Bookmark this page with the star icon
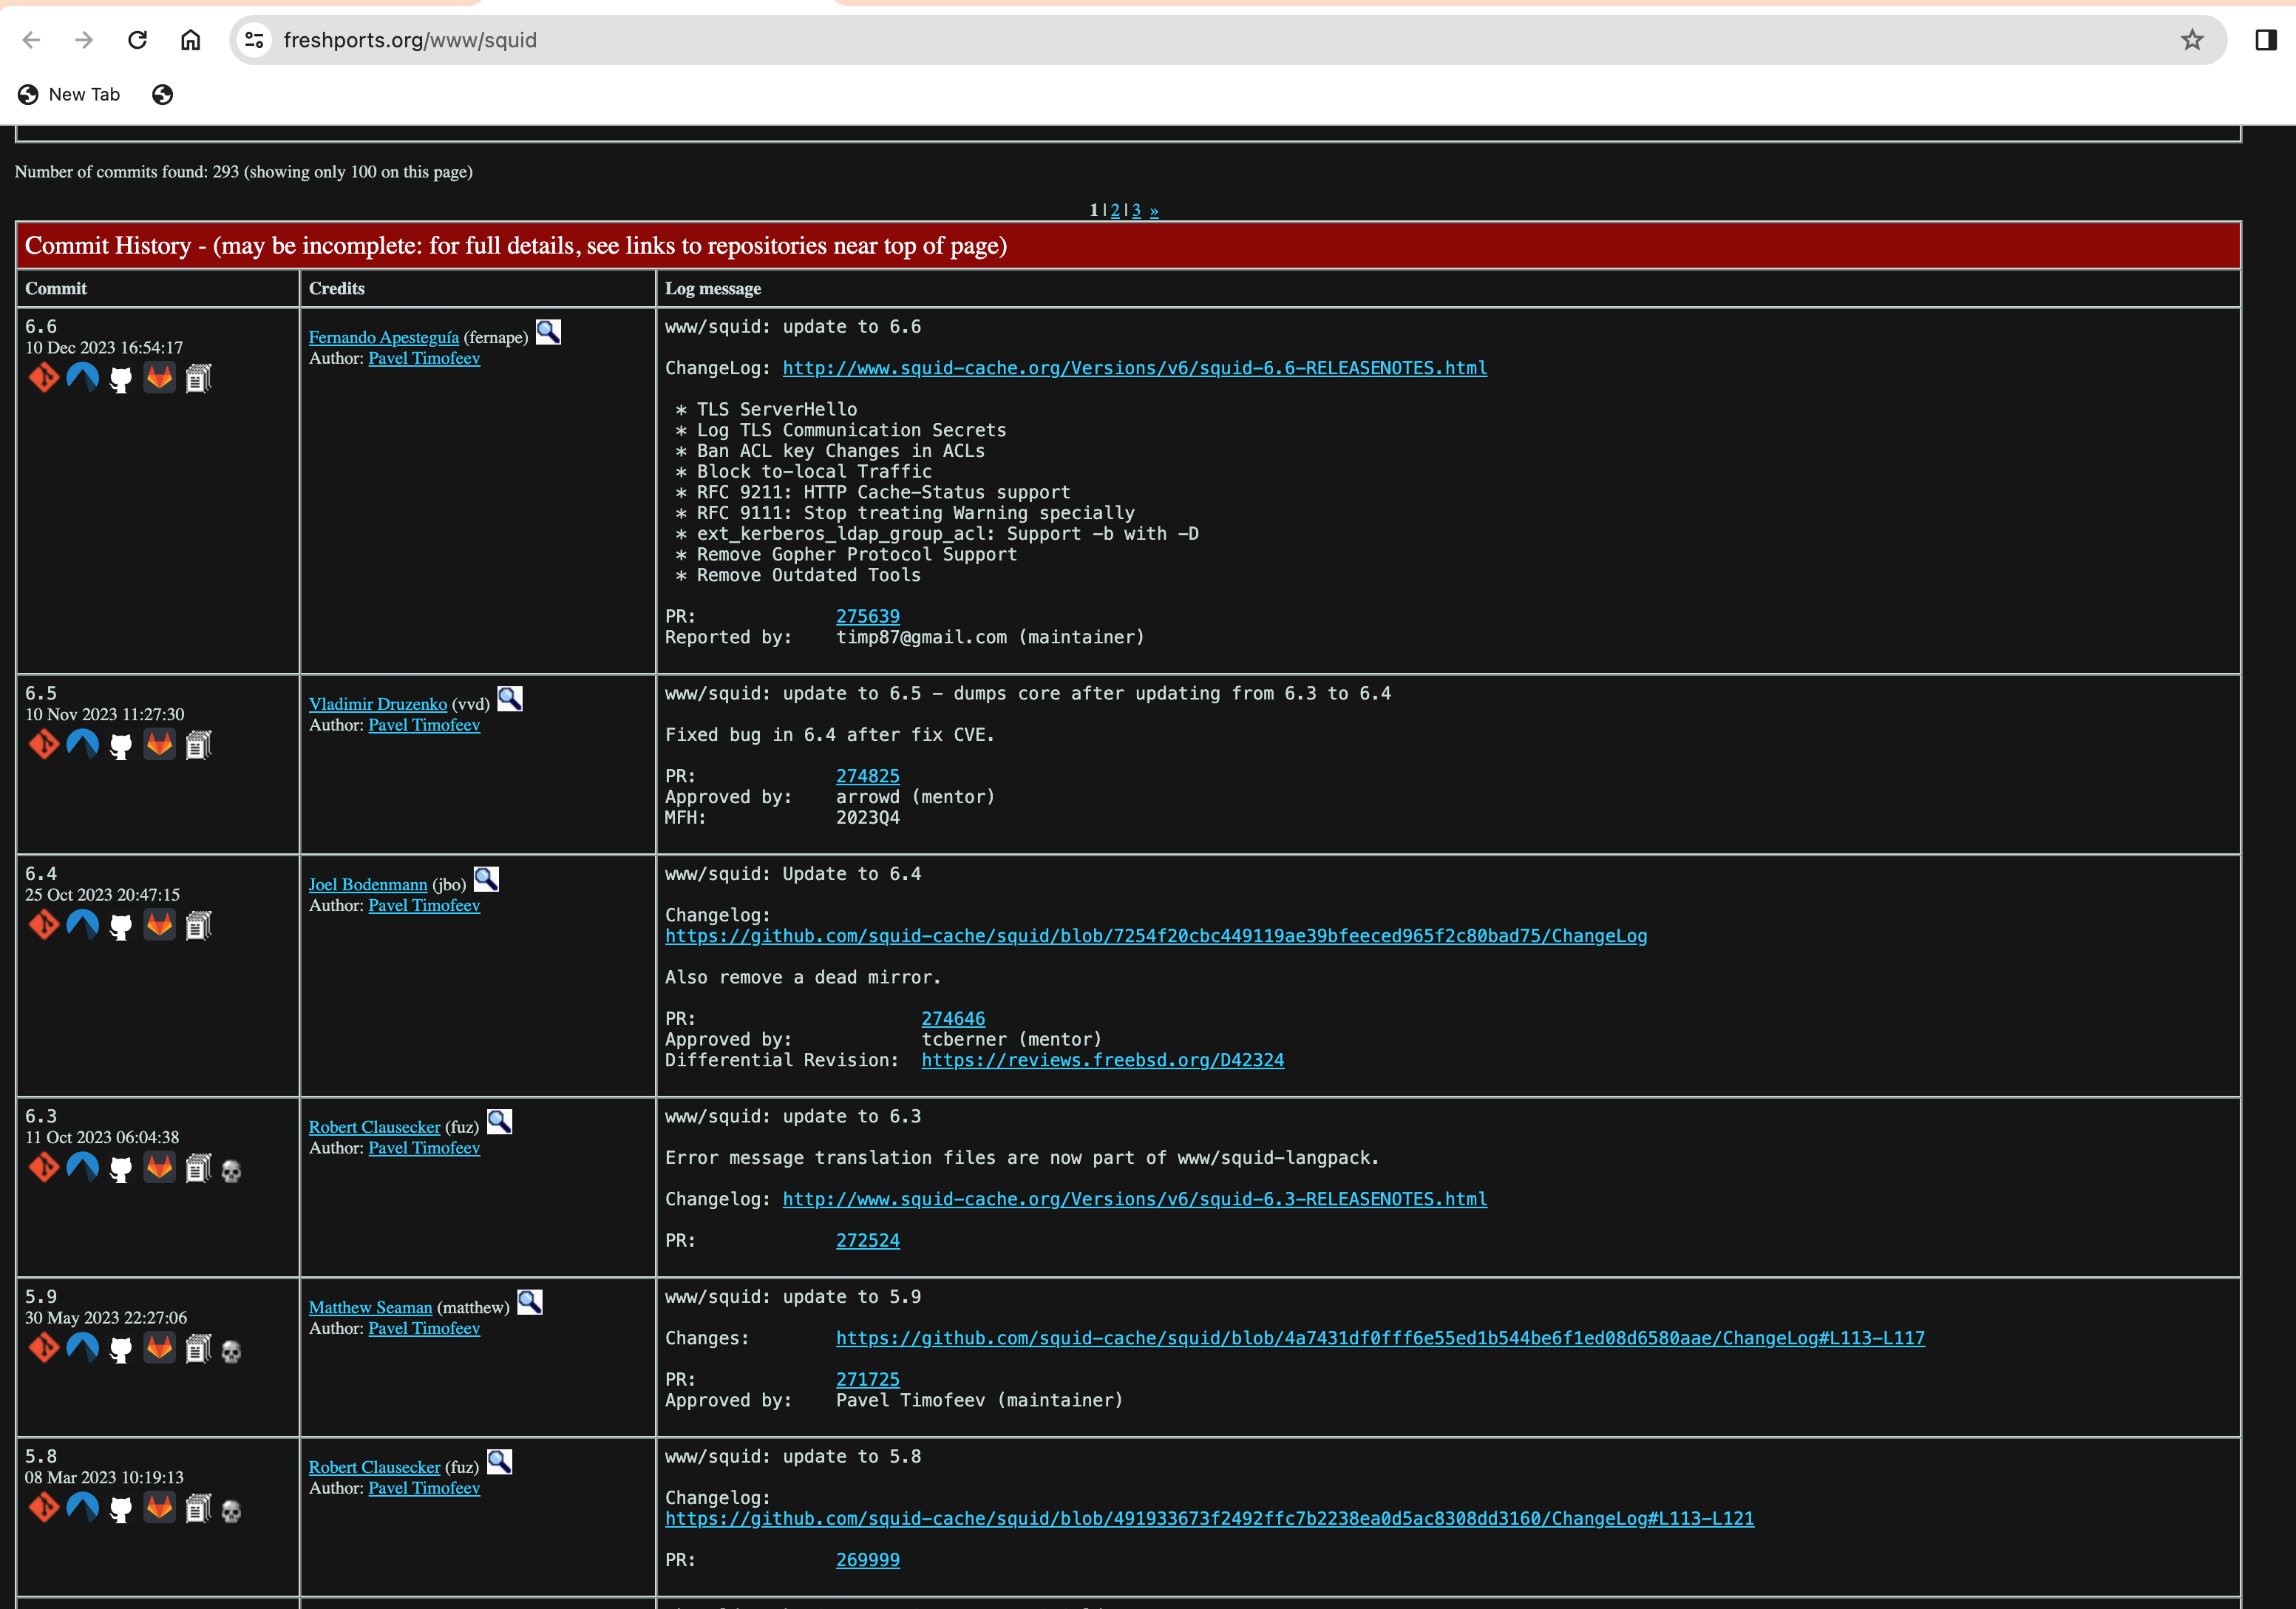The width and height of the screenshot is (2296, 1609). click(x=2192, y=40)
